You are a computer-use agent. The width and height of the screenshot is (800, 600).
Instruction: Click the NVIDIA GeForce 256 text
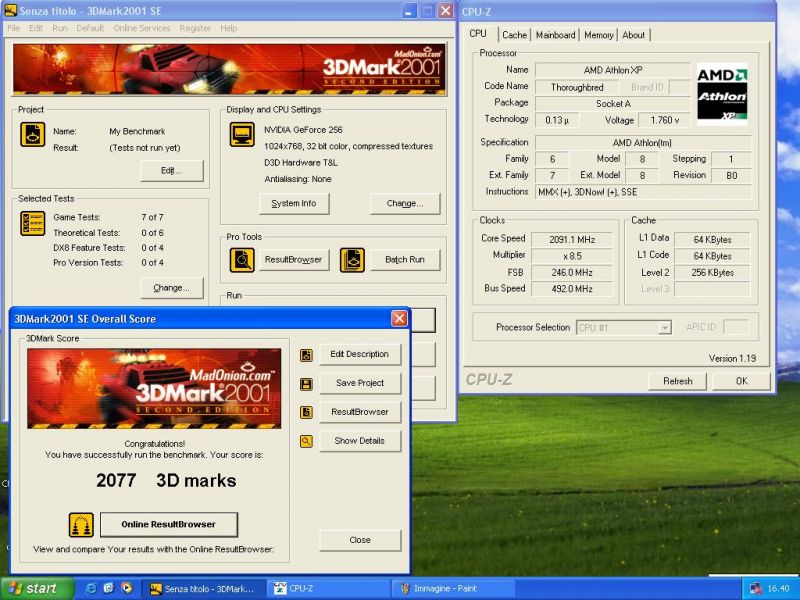click(x=303, y=130)
